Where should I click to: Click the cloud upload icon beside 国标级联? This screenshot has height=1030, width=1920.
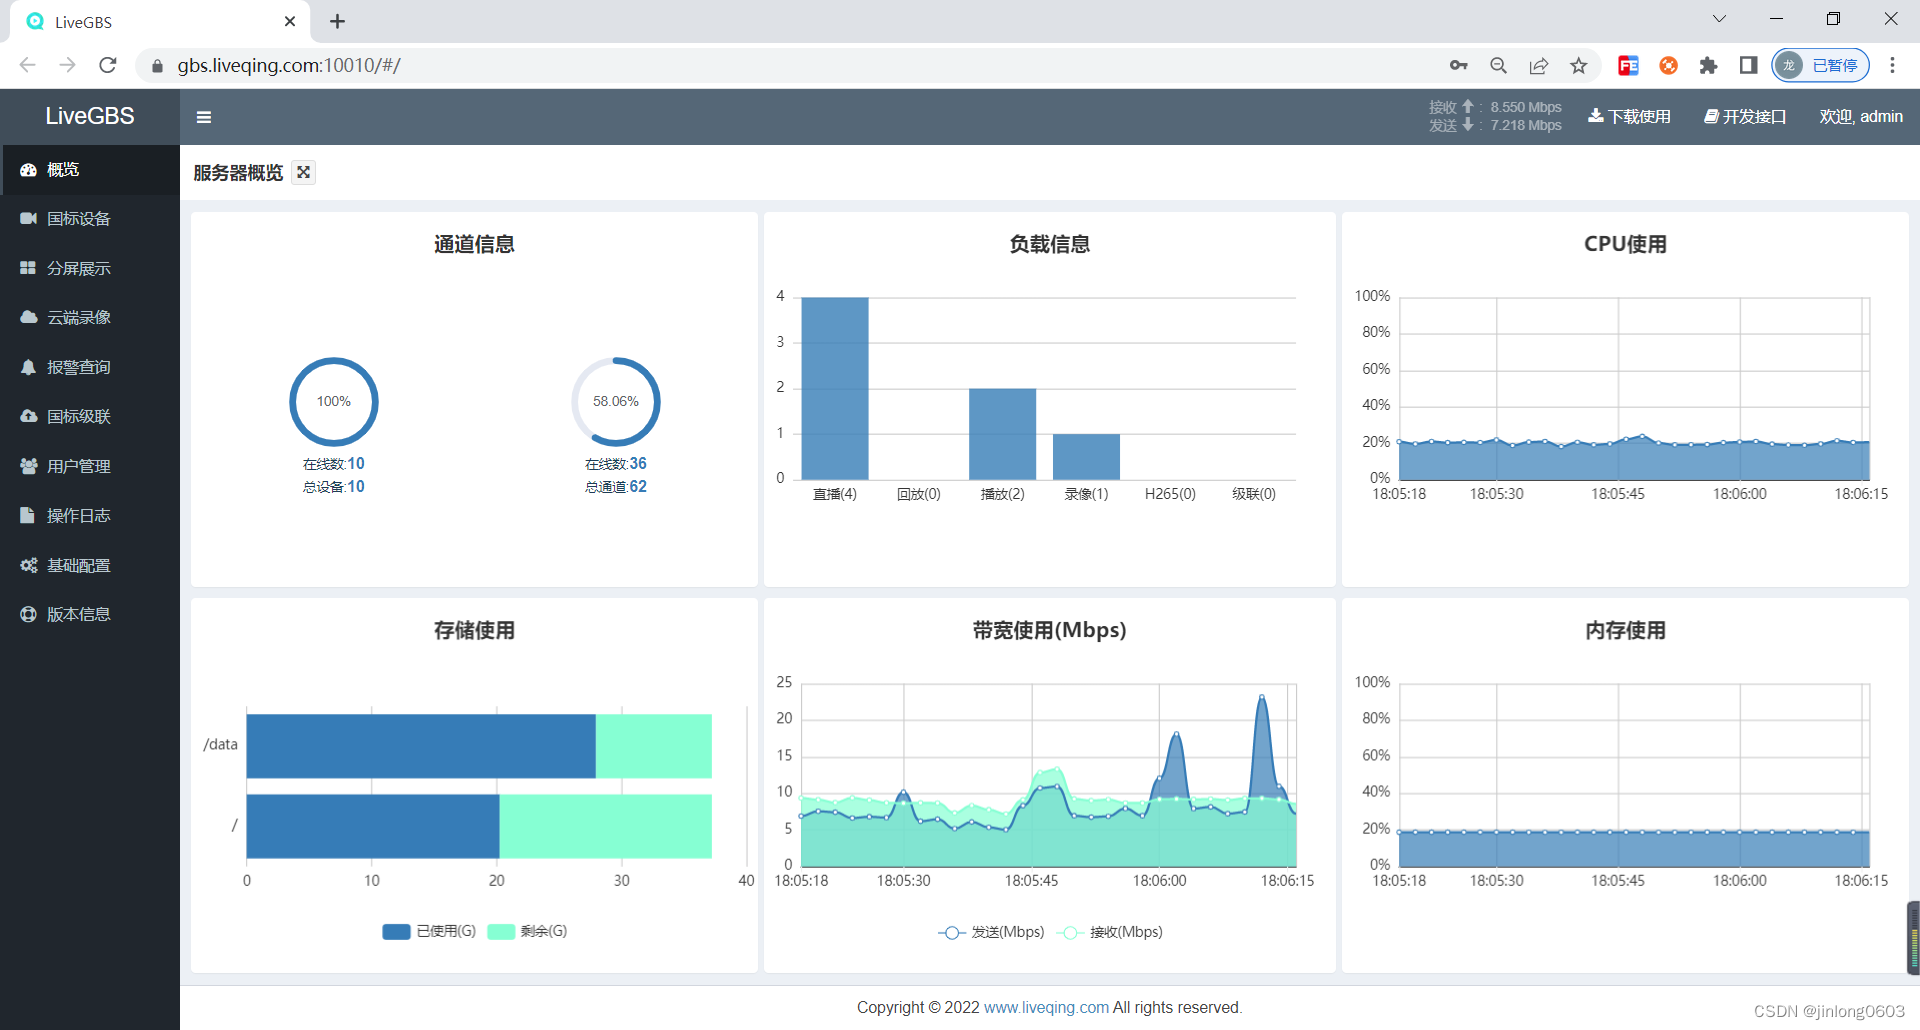[x=28, y=416]
